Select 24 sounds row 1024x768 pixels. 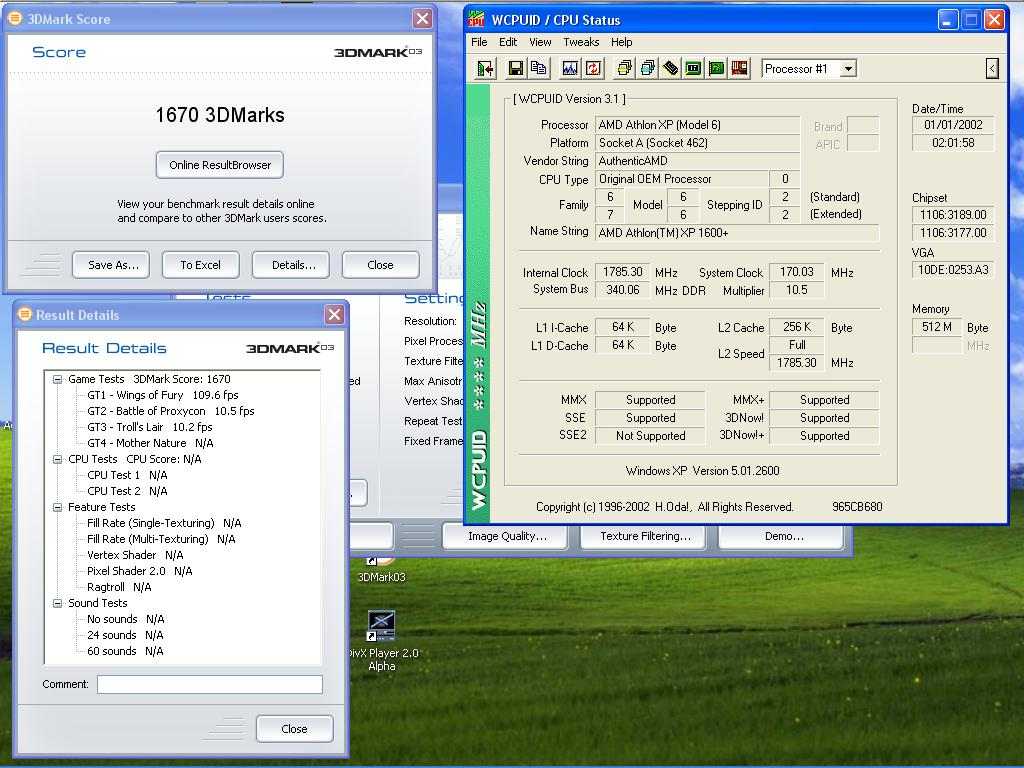pyautogui.click(x=125, y=635)
